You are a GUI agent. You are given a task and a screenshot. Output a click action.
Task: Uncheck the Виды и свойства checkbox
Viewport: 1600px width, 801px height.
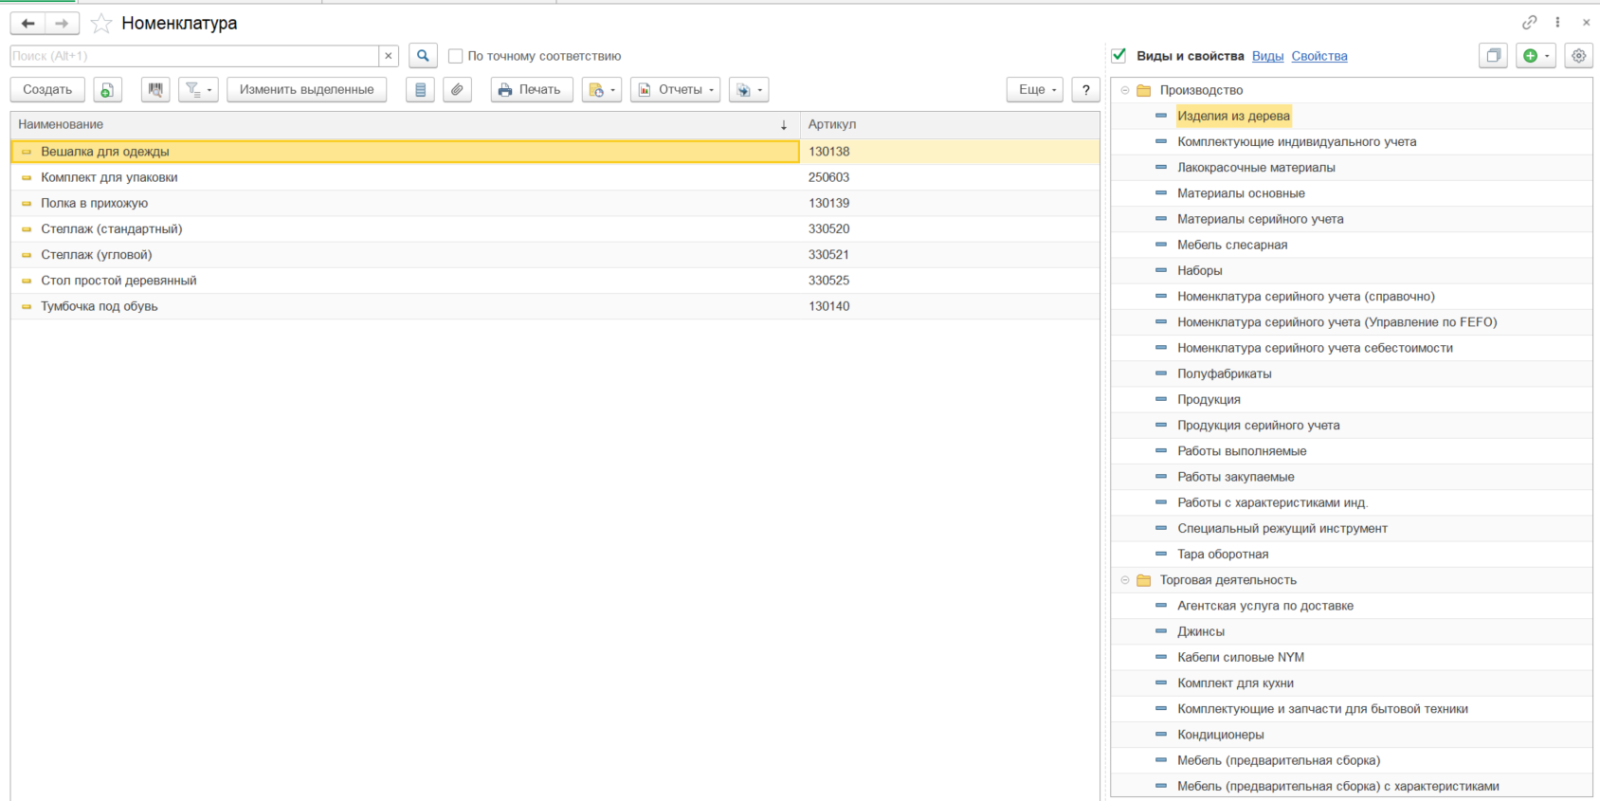click(x=1119, y=56)
